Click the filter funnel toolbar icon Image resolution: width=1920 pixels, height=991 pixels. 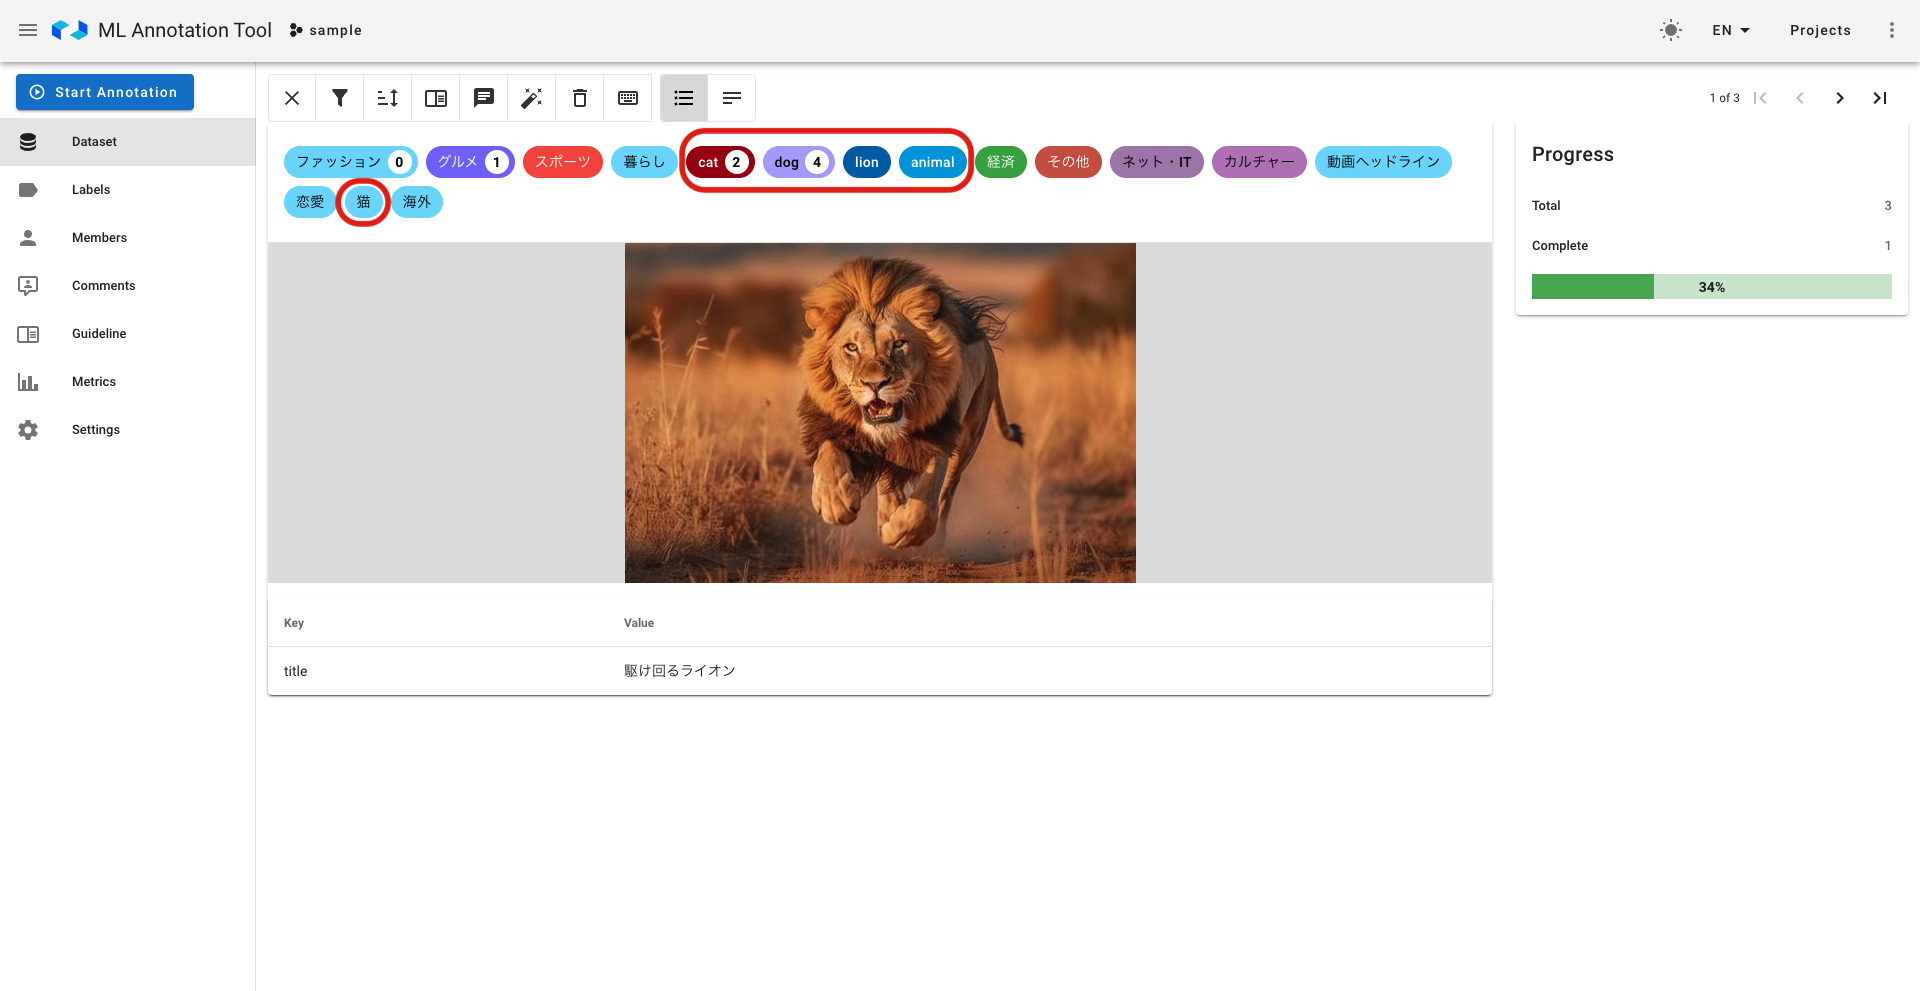[340, 98]
